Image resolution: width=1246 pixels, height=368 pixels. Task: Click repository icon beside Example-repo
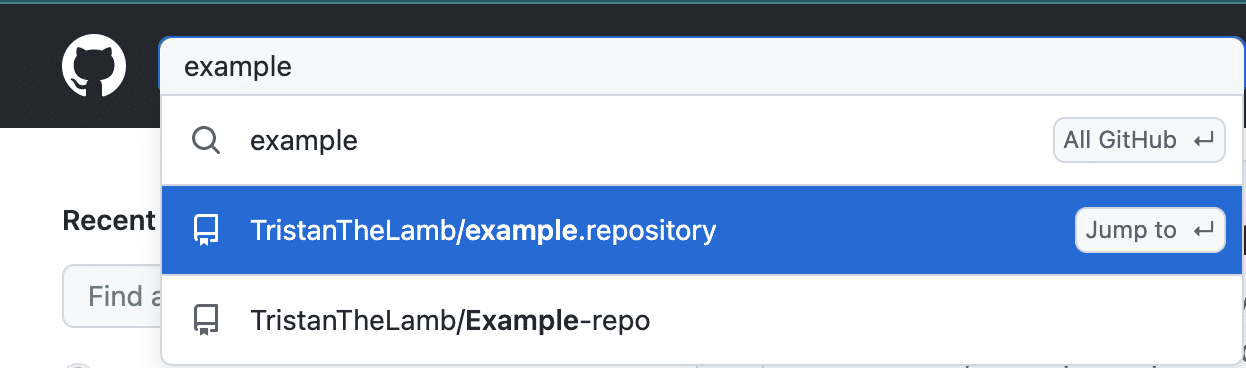206,321
